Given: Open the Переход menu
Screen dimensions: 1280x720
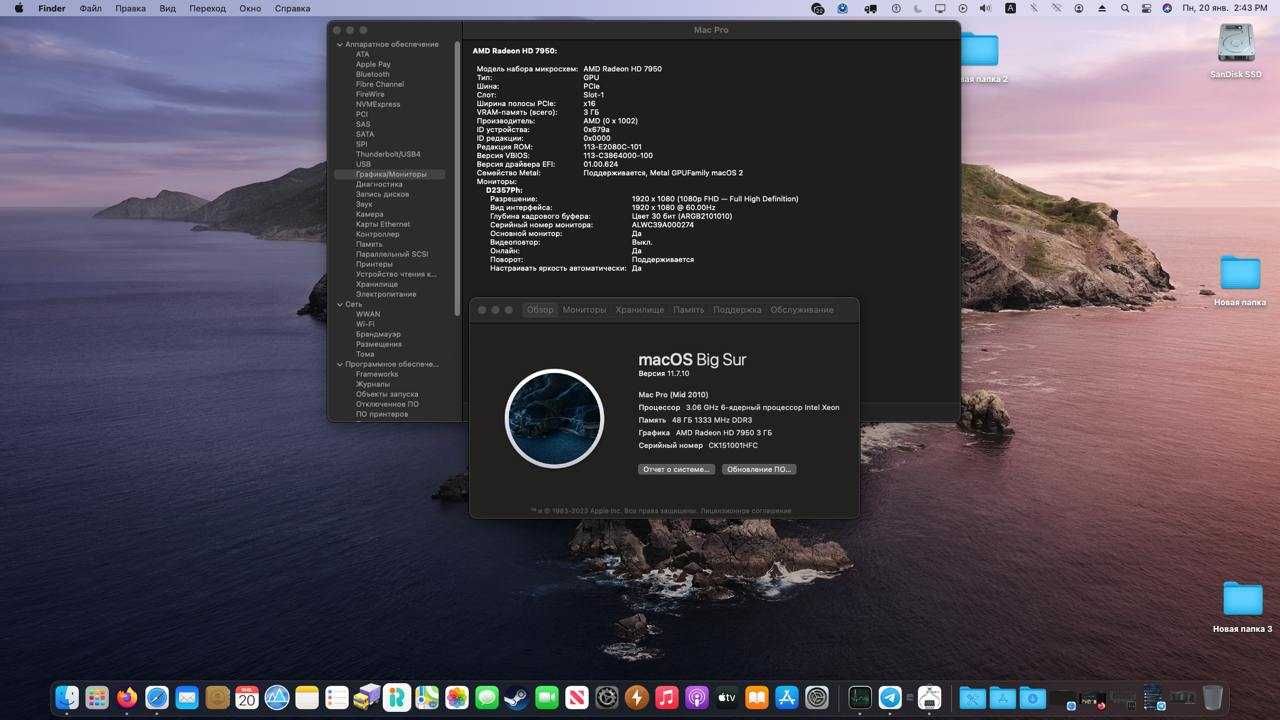Looking at the screenshot, I should (207, 8).
